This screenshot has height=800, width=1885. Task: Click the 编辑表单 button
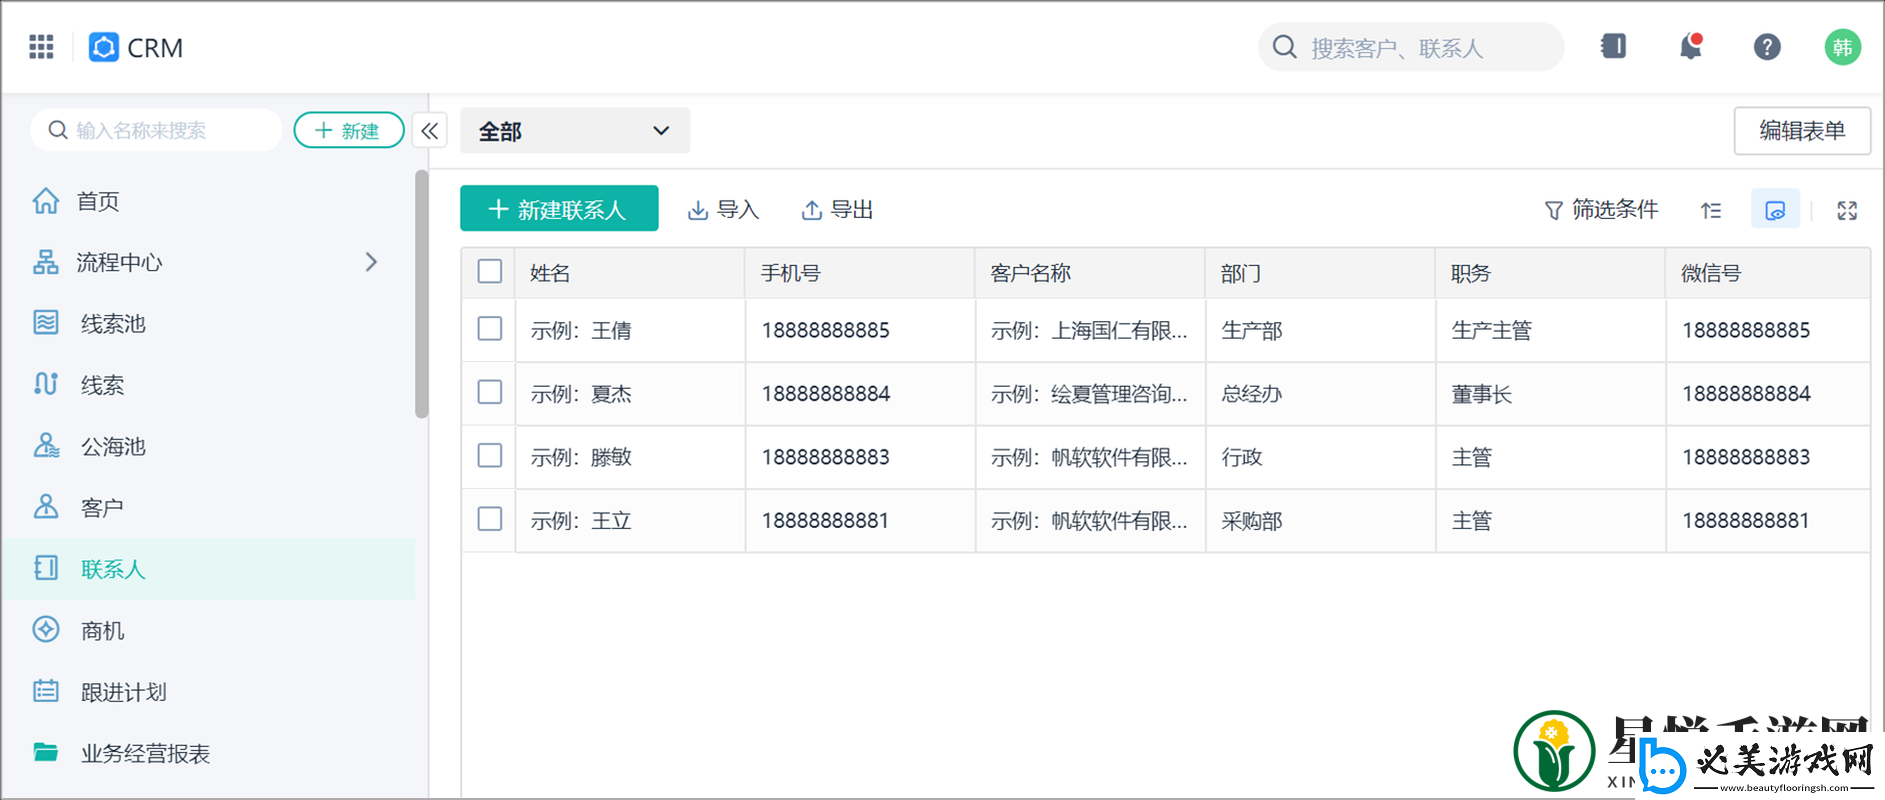(x=1801, y=131)
